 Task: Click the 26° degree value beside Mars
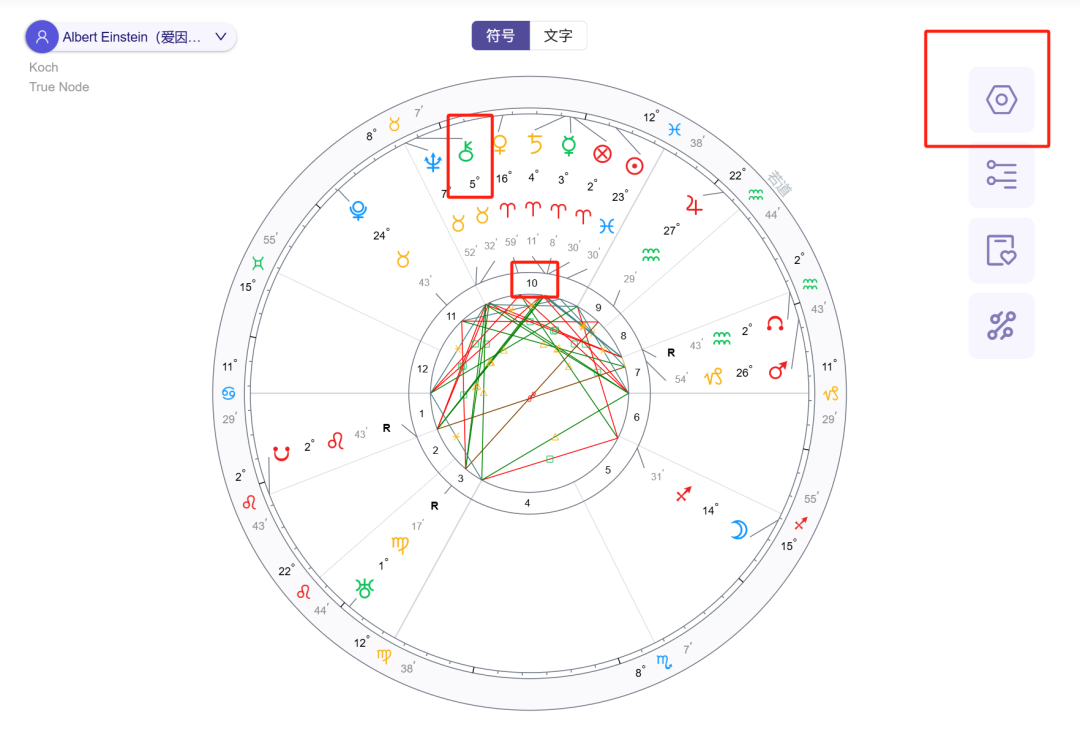point(744,373)
